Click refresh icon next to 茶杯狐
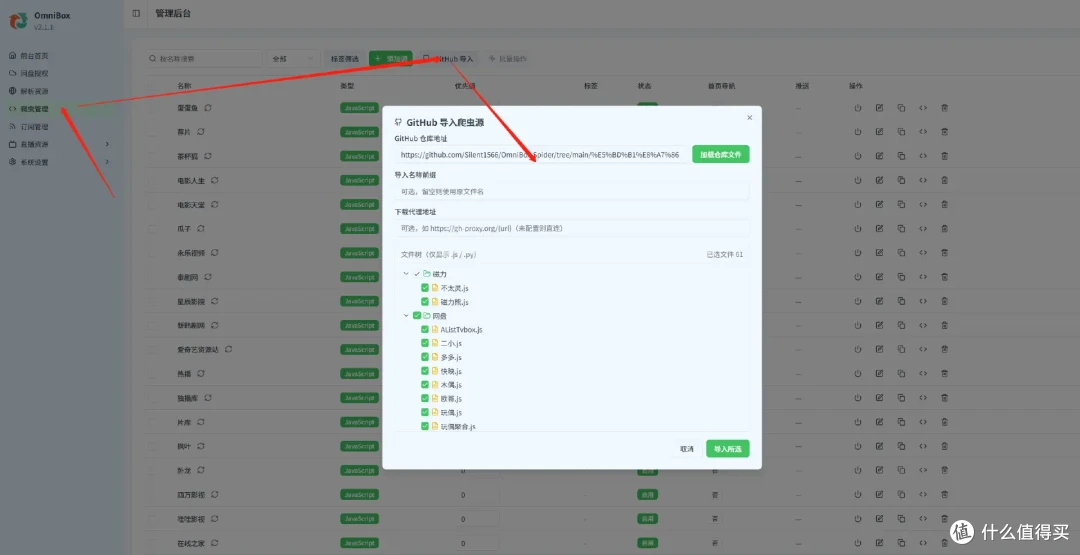The height and width of the screenshot is (555, 1080). [x=207, y=156]
